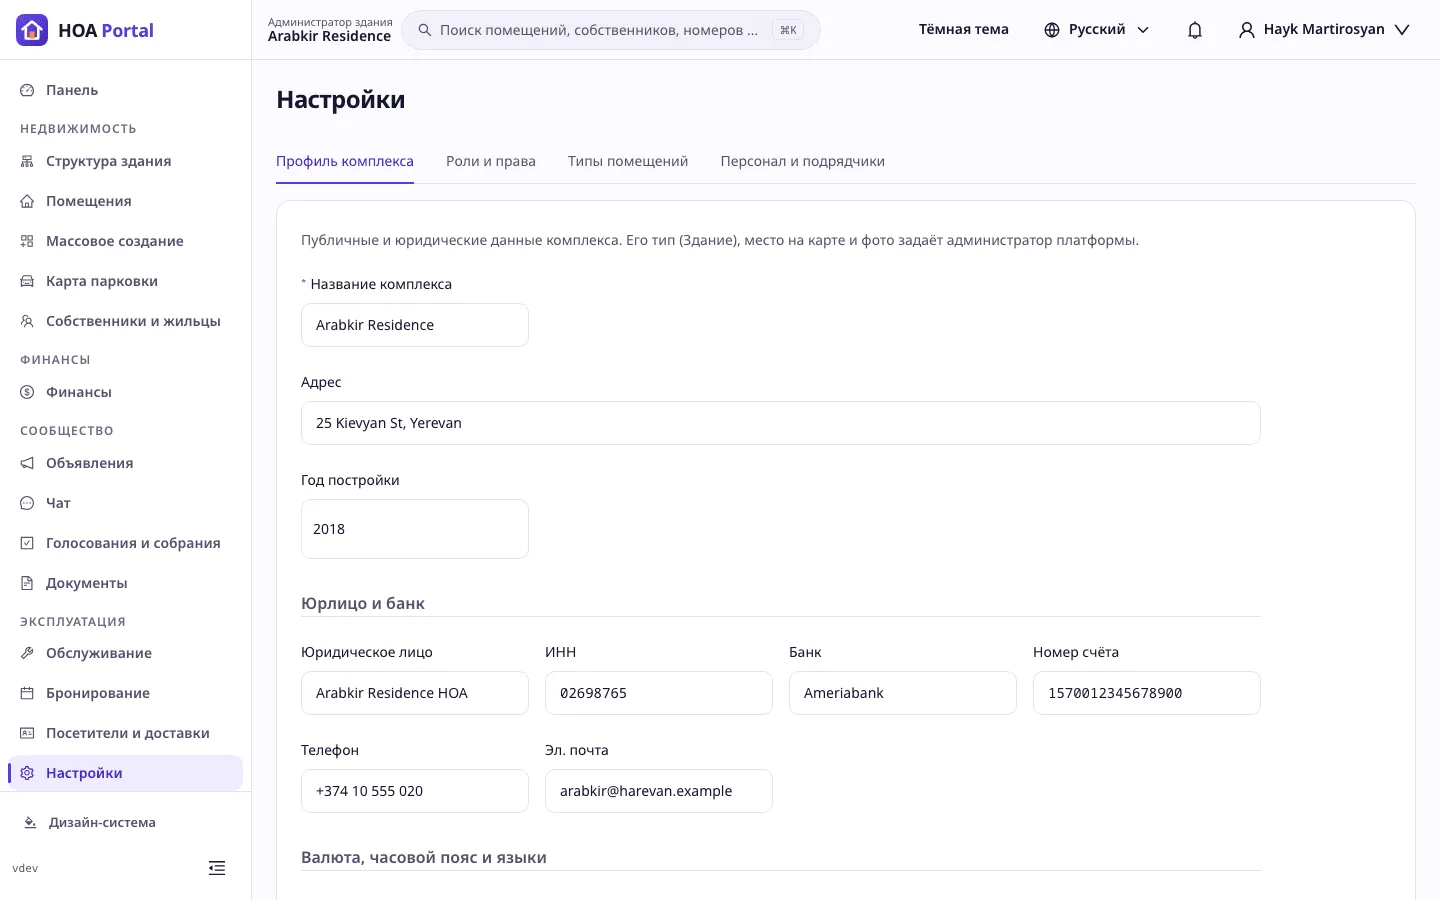Click the Название комплекса input
Screen dimensions: 1440x900
tap(415, 325)
